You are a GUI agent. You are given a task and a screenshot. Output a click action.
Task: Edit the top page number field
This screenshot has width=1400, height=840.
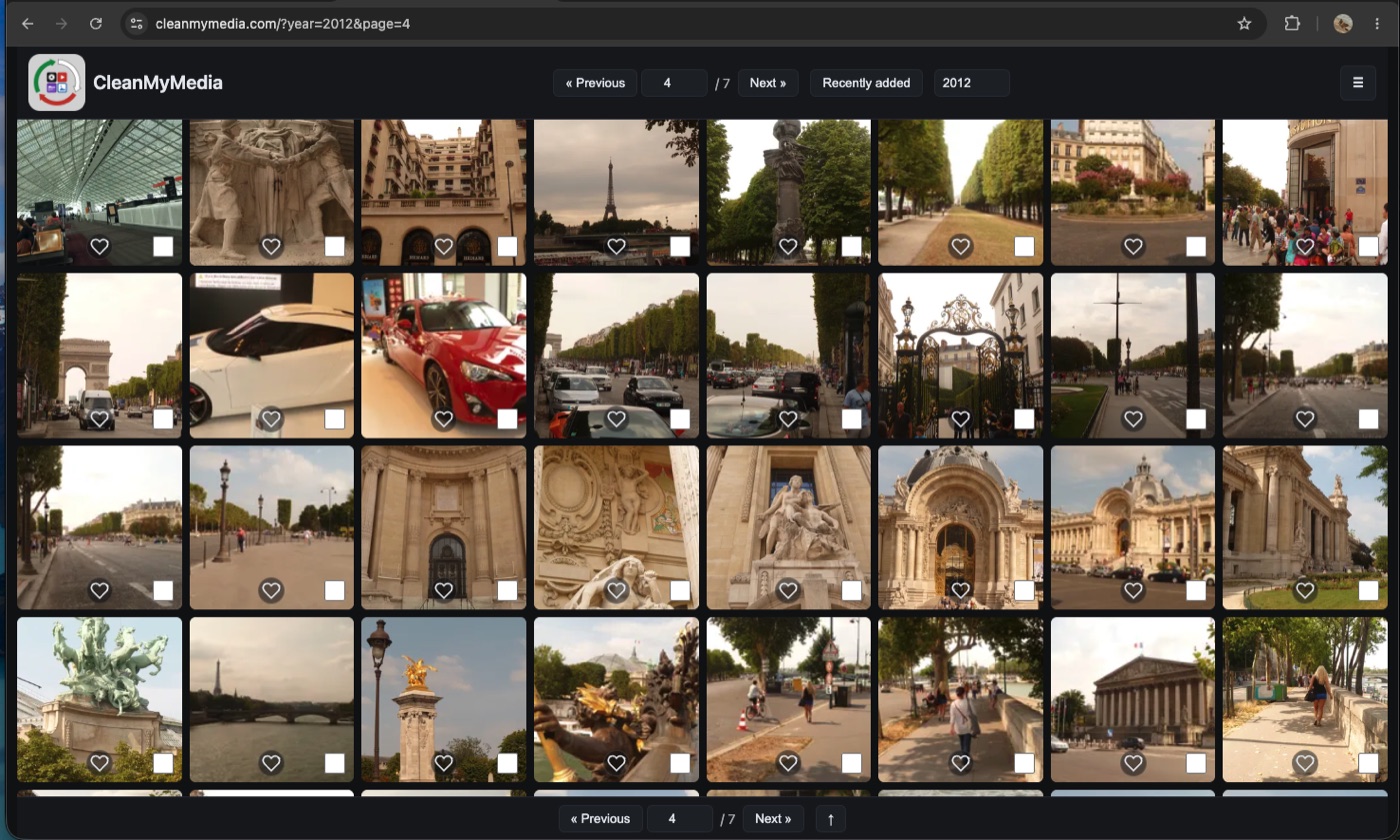(674, 83)
